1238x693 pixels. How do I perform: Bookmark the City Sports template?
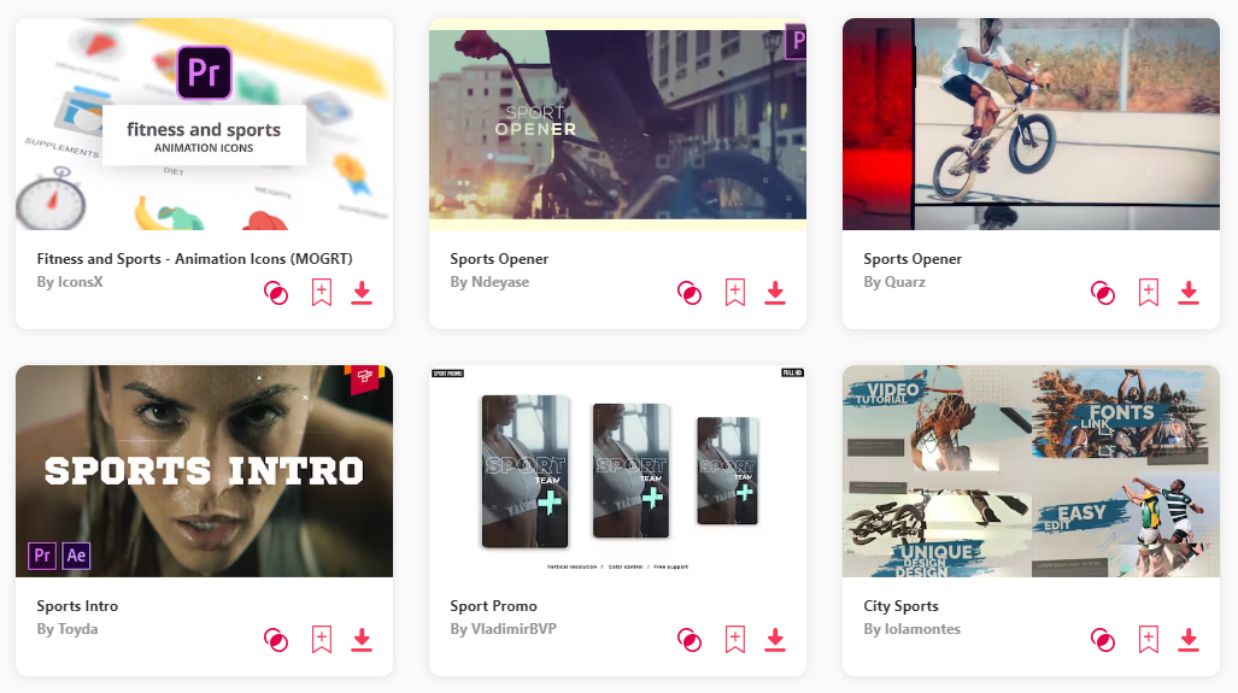pos(1148,640)
